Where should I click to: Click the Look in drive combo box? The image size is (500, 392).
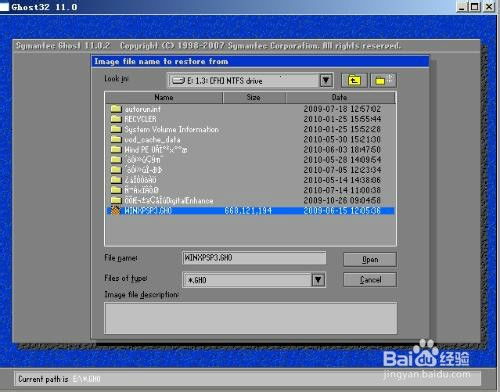[x=250, y=80]
